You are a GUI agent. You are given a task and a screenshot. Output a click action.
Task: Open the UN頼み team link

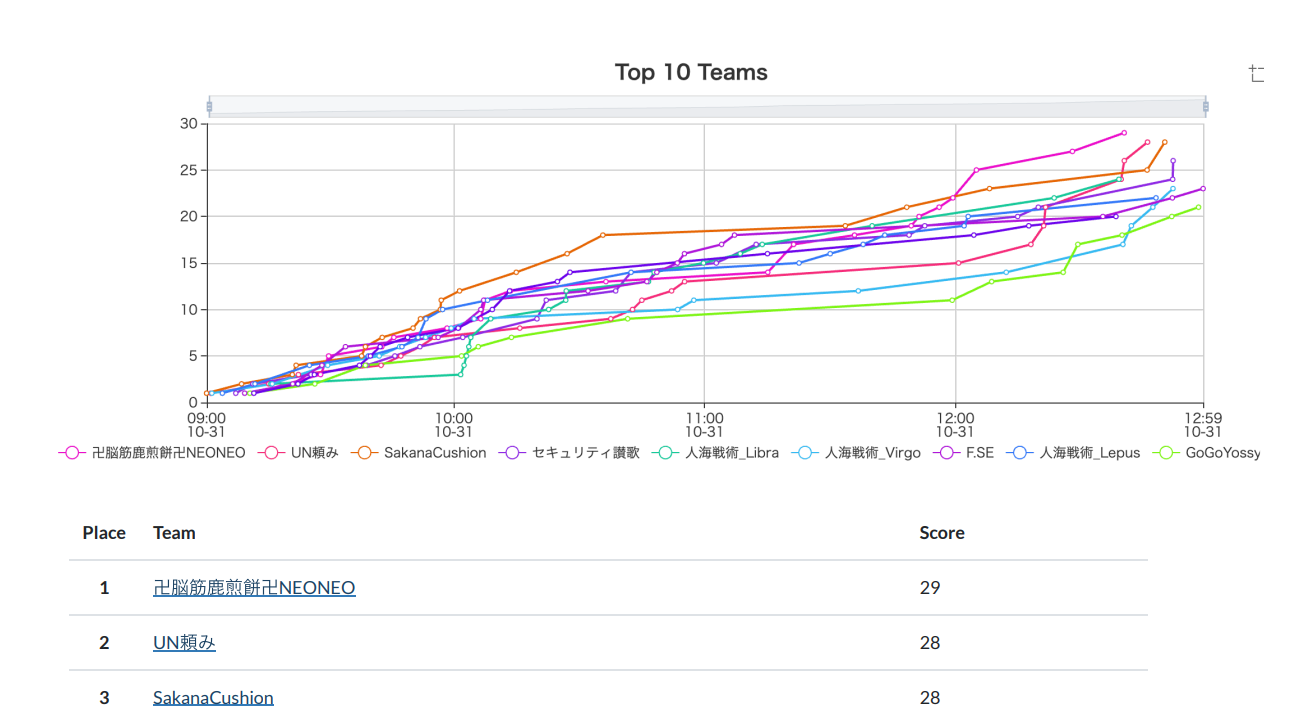[184, 642]
